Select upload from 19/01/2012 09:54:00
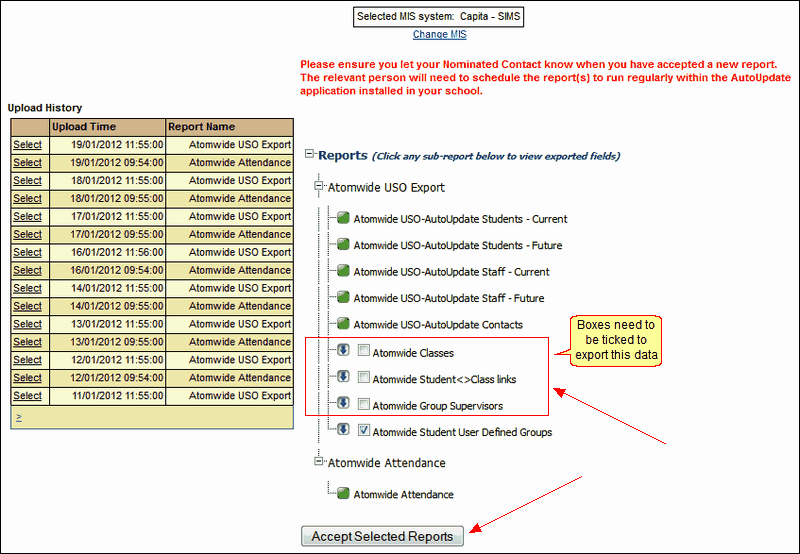This screenshot has height=554, width=800. pyautogui.click(x=28, y=163)
